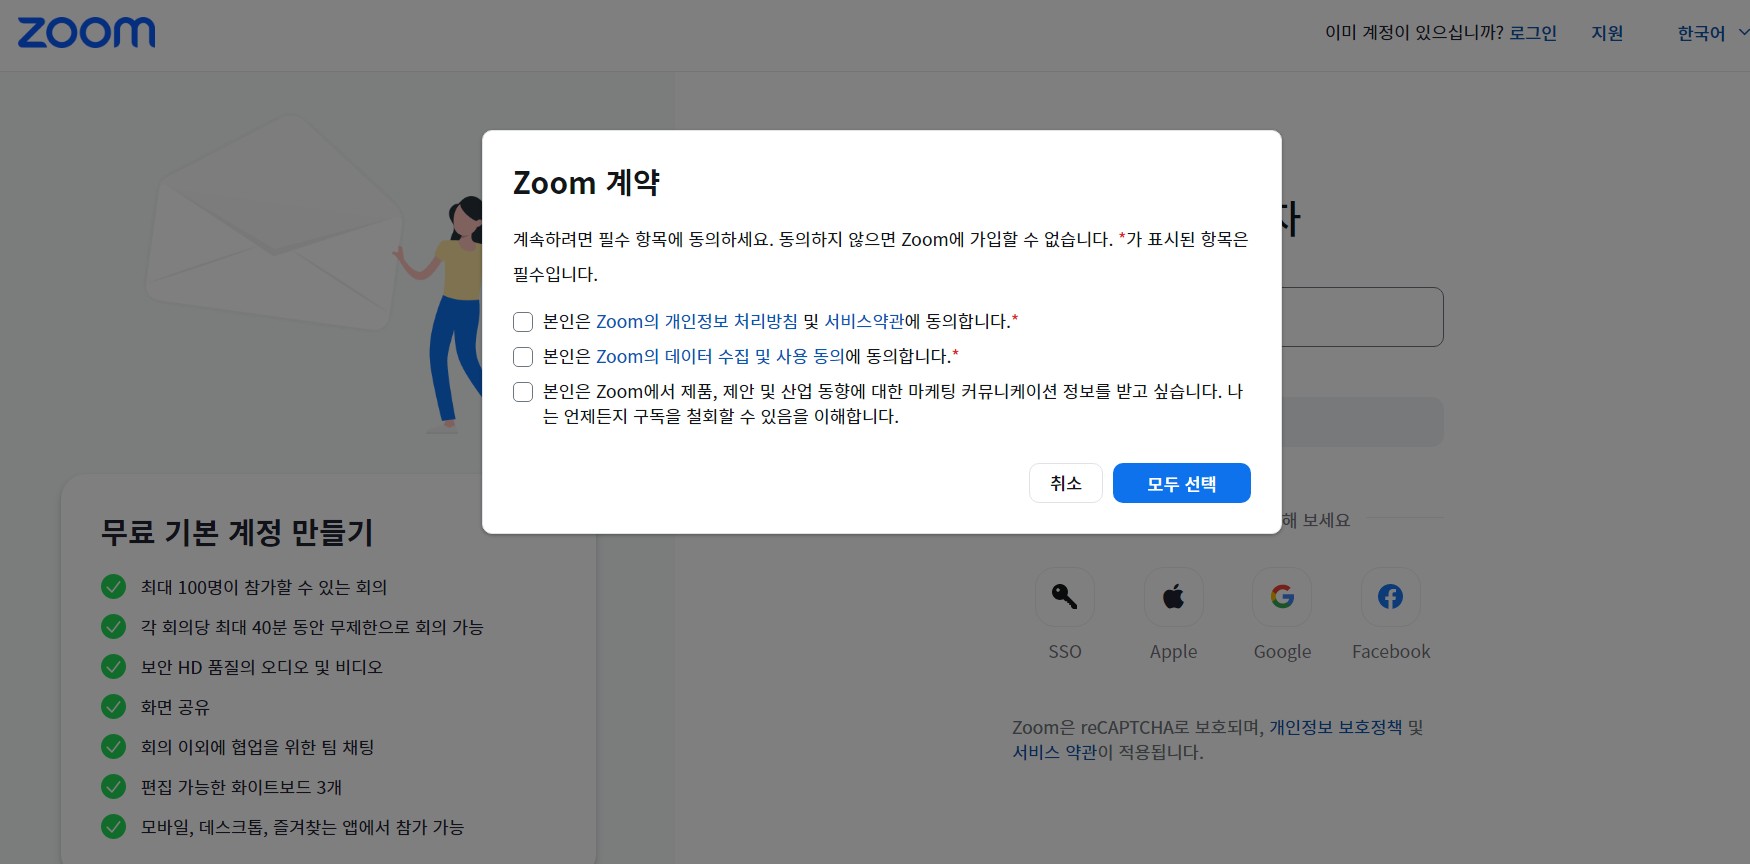Open the 서비스약관 link in the dialog
1750x864 pixels.
864,321
